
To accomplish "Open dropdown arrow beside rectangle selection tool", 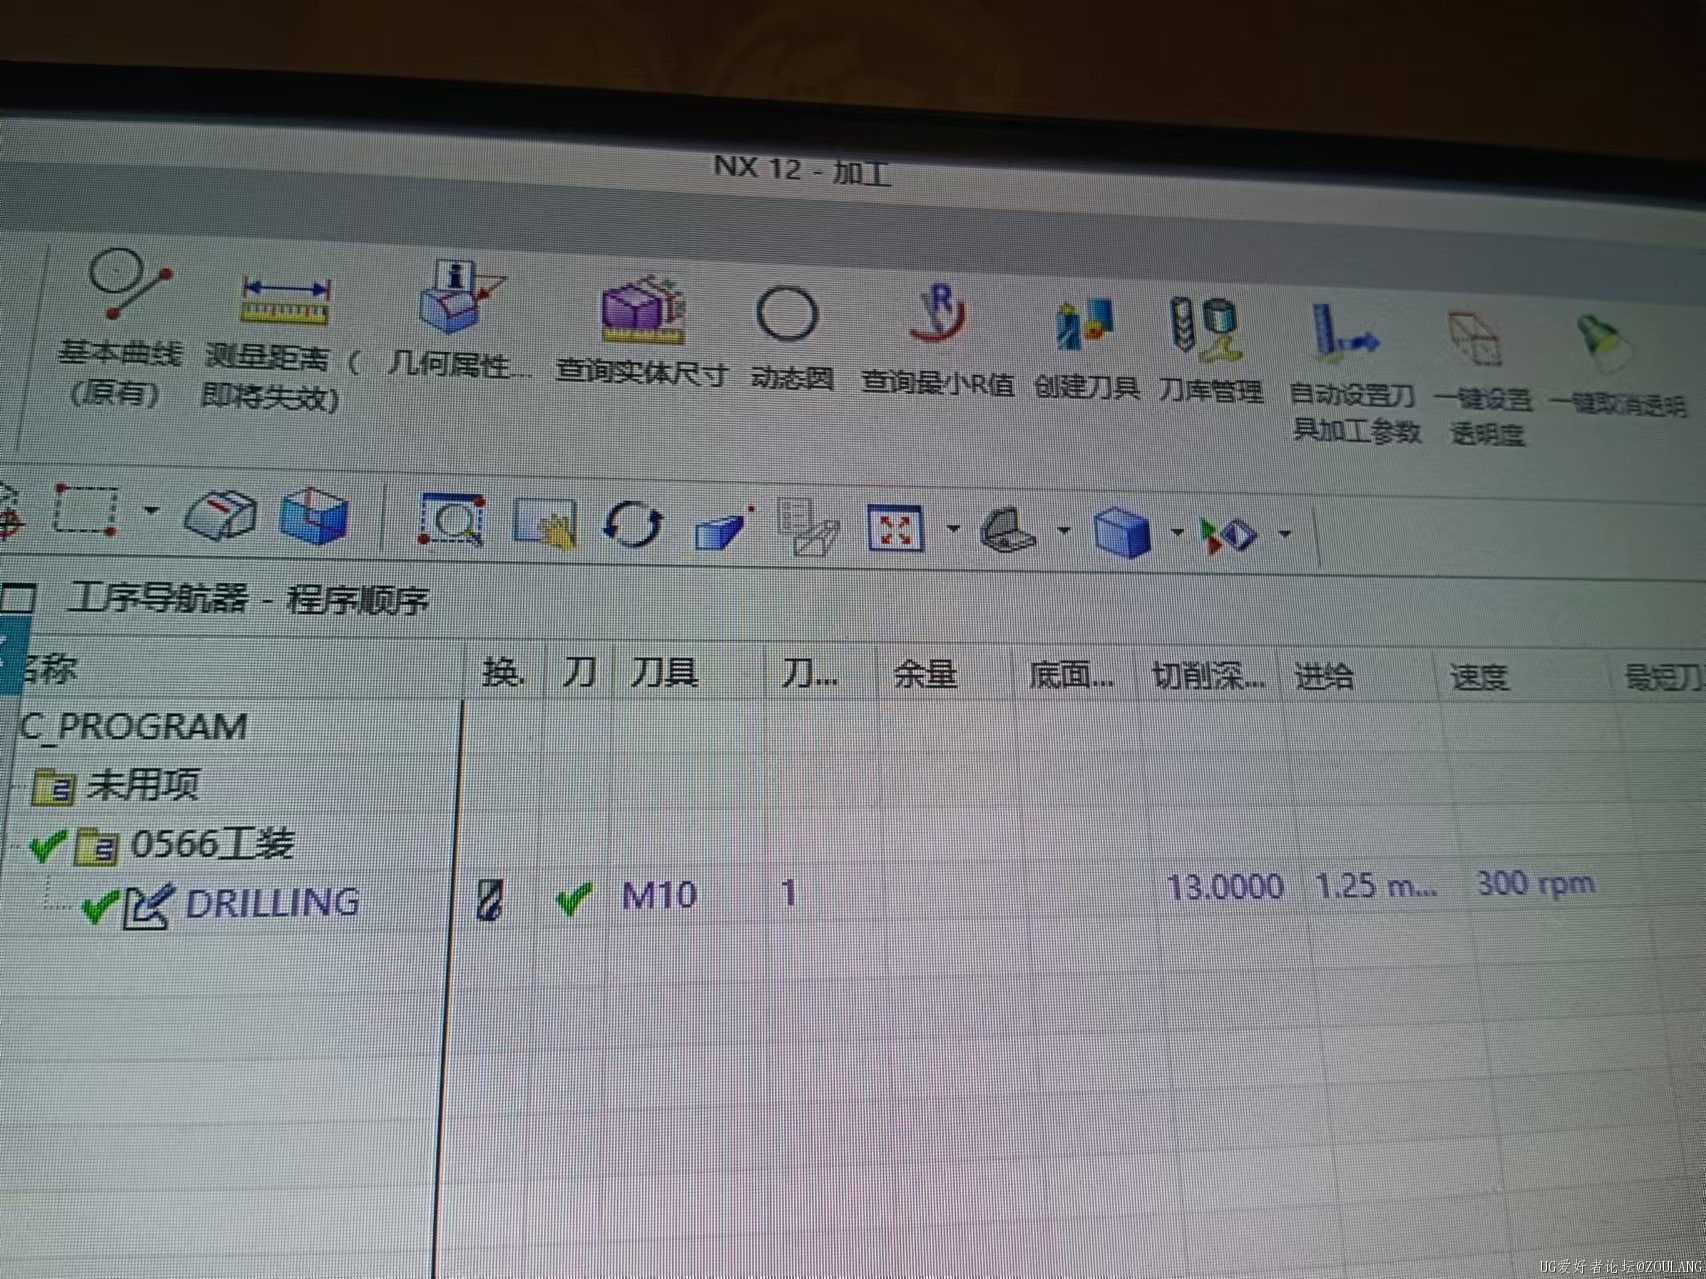I will 151,511.
